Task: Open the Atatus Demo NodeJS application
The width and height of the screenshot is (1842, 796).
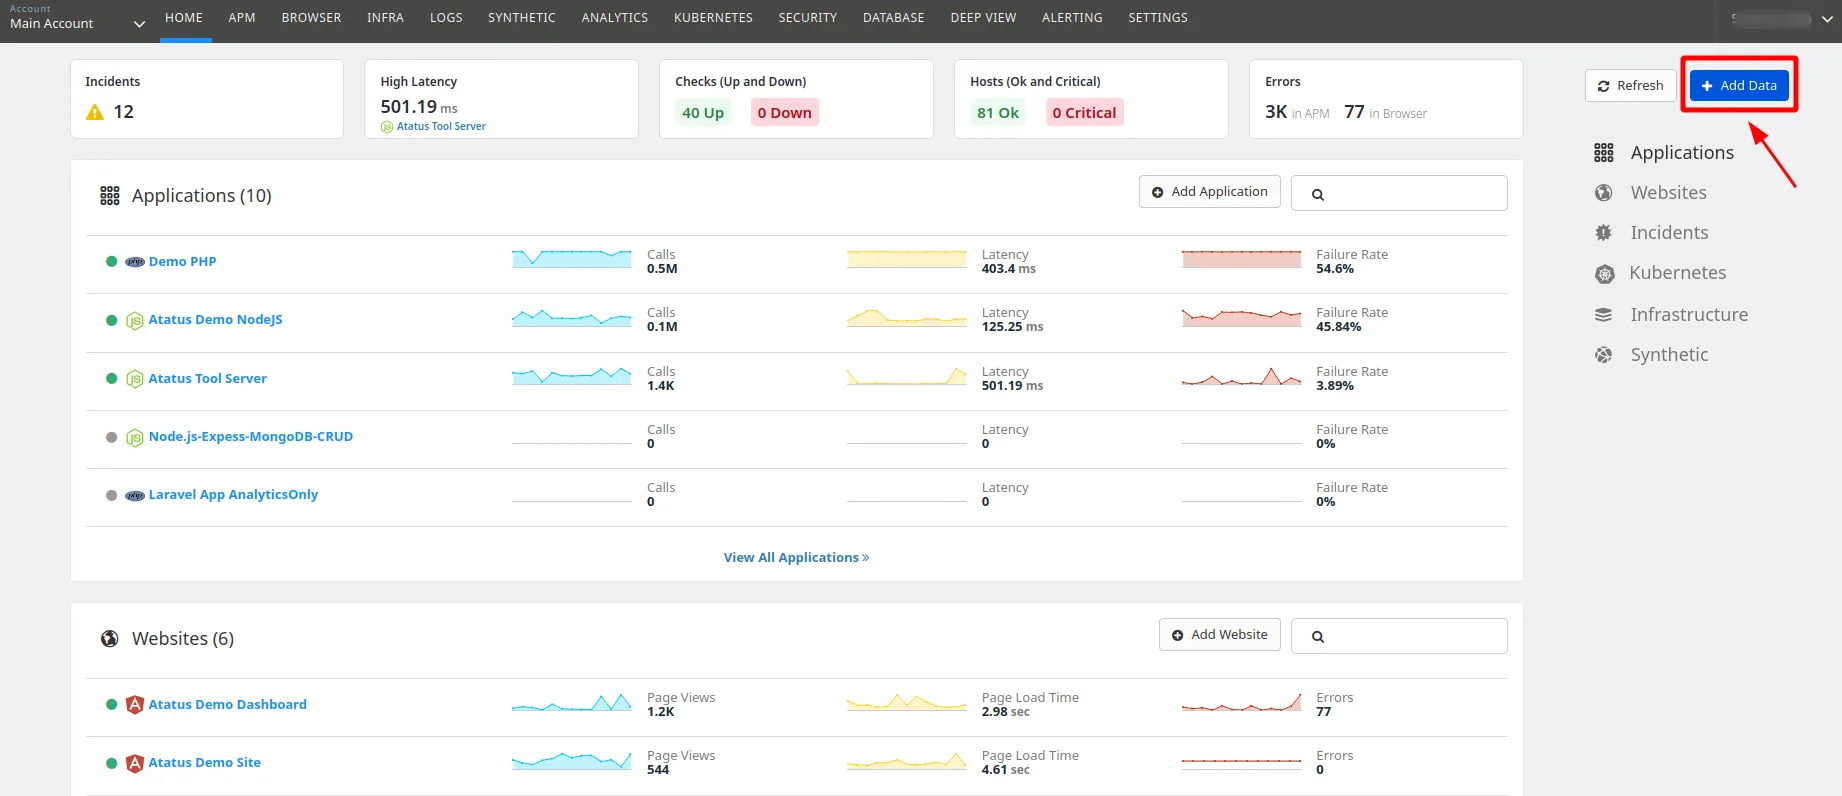Action: [215, 320]
